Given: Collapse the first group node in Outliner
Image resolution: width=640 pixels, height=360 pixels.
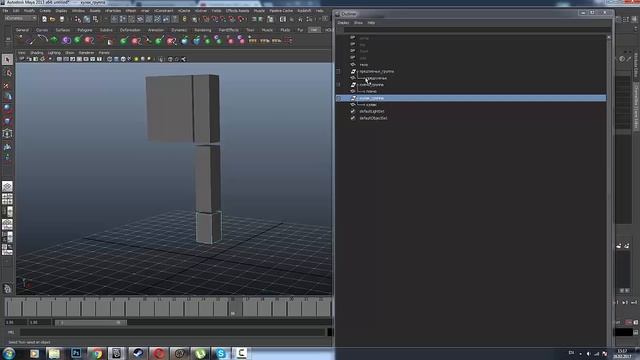Looking at the screenshot, I should pos(338,71).
